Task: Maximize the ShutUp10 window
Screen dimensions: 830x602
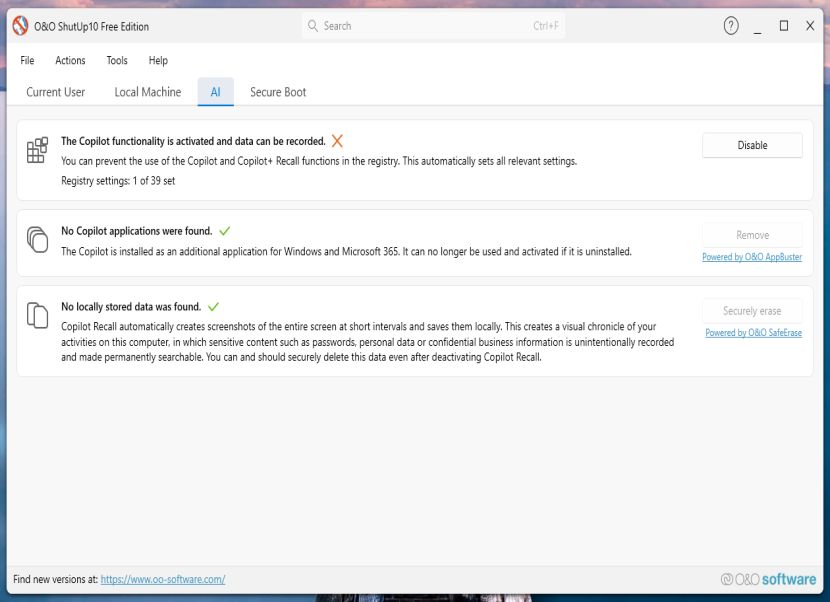Action: click(784, 25)
